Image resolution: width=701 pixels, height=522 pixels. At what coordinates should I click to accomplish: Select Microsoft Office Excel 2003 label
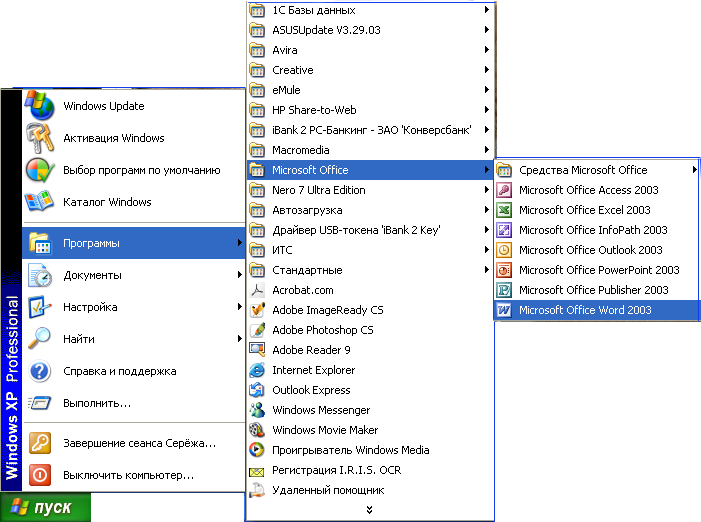point(585,210)
